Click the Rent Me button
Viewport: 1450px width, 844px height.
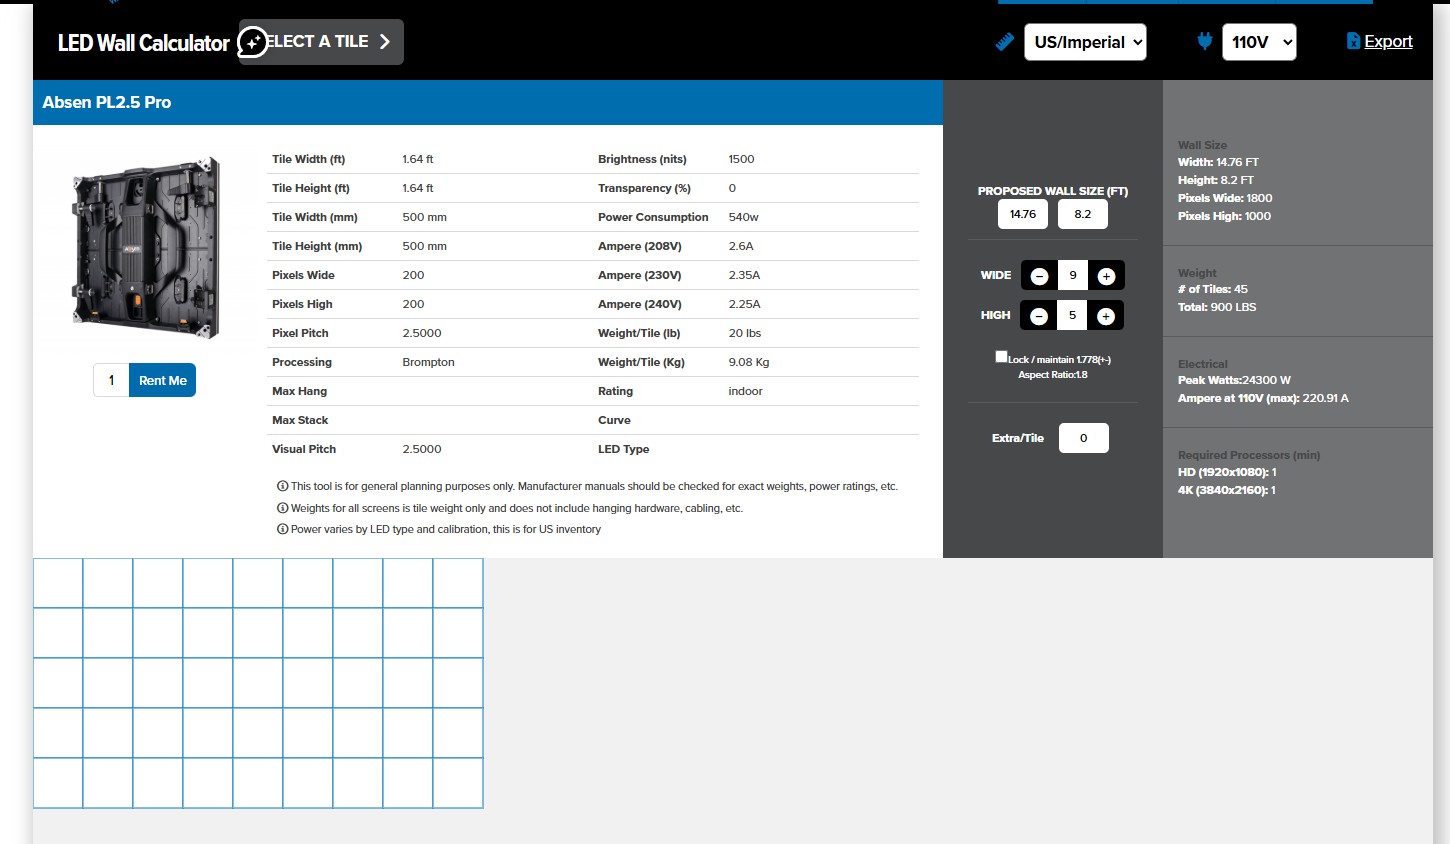(x=162, y=380)
